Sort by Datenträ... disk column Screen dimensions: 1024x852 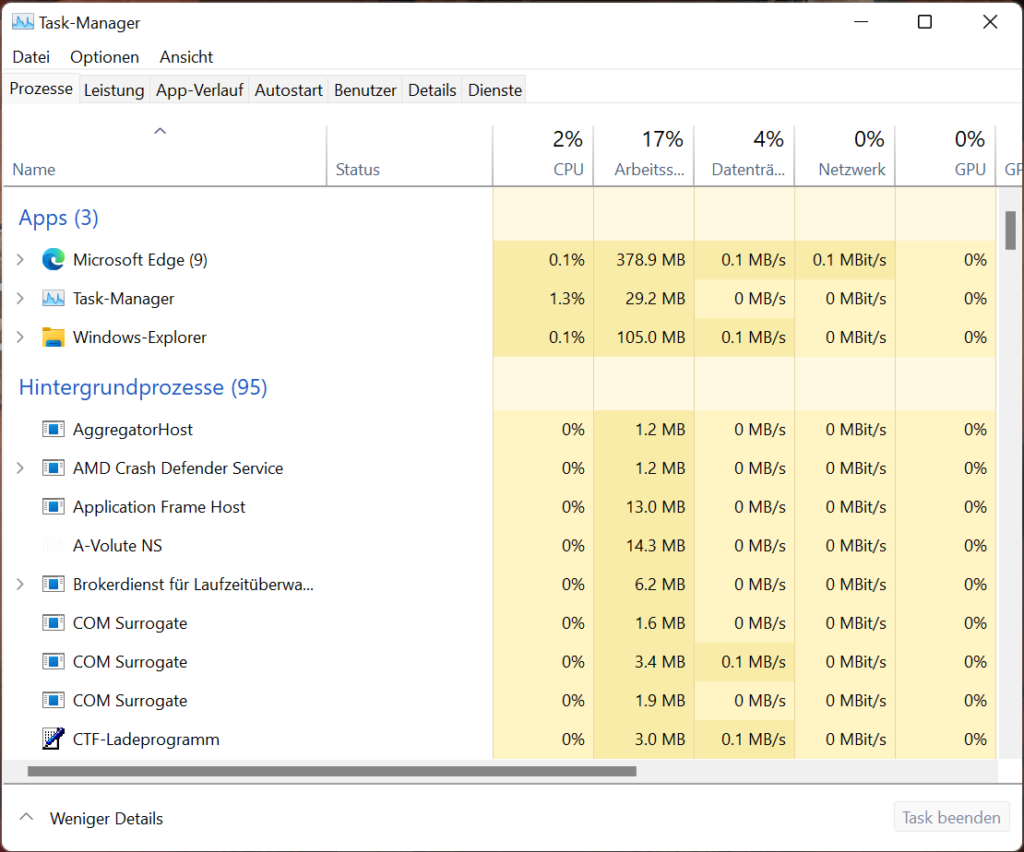(744, 155)
